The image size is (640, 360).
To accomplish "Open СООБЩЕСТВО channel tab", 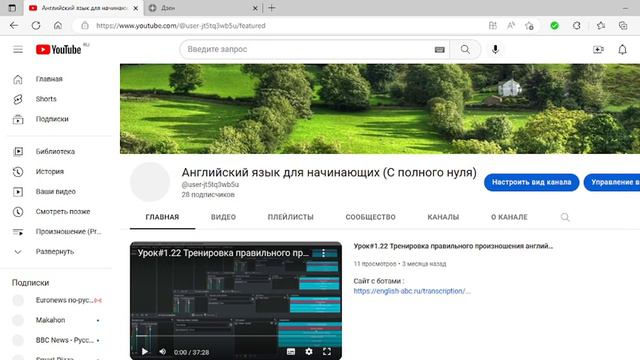I will tap(371, 217).
